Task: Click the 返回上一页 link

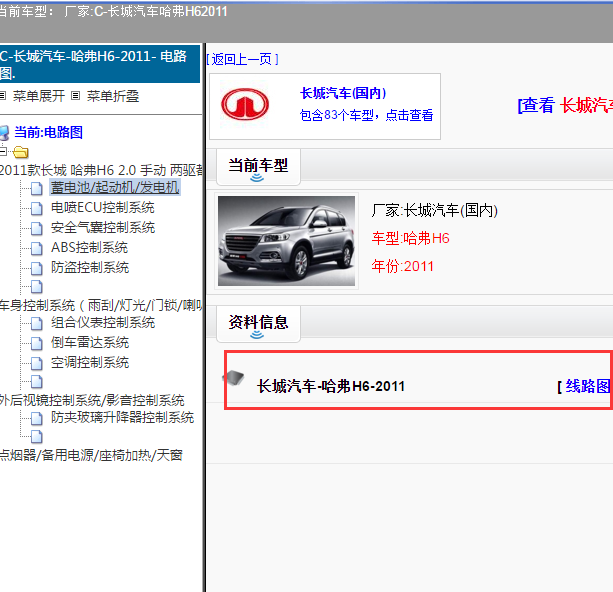Action: [x=242, y=59]
